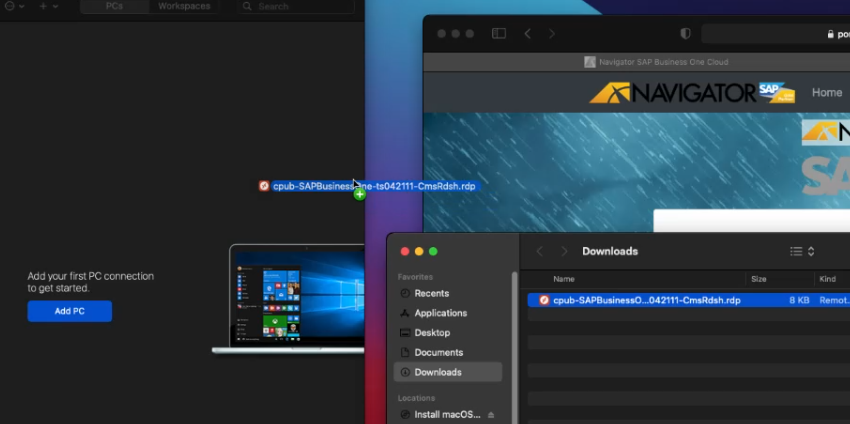Screen dimensions: 850x424
Task: Open Applications in Finder sidebar
Action: click(x=441, y=313)
